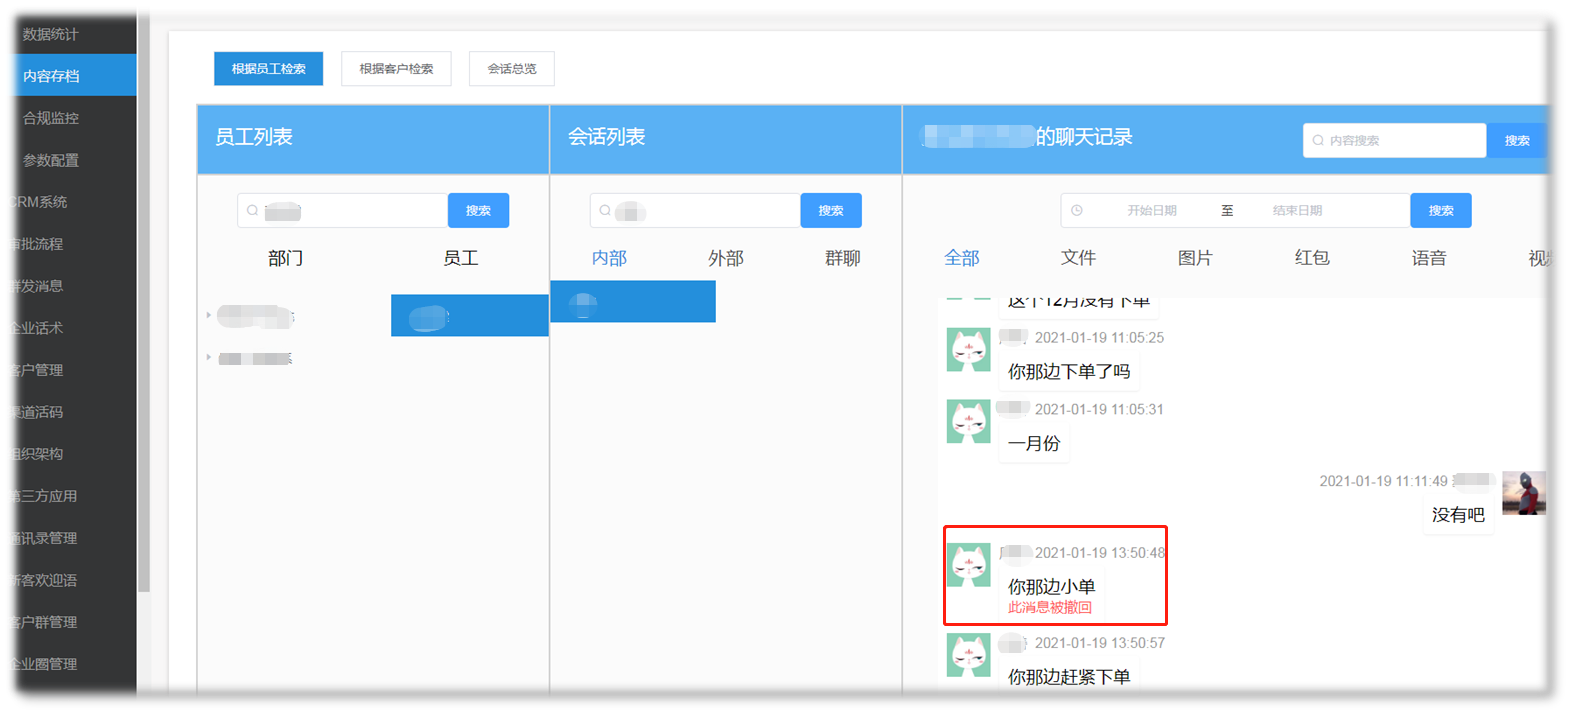The image size is (1575, 721).
Task: Click the 结束日期 date field
Action: 1297,211
